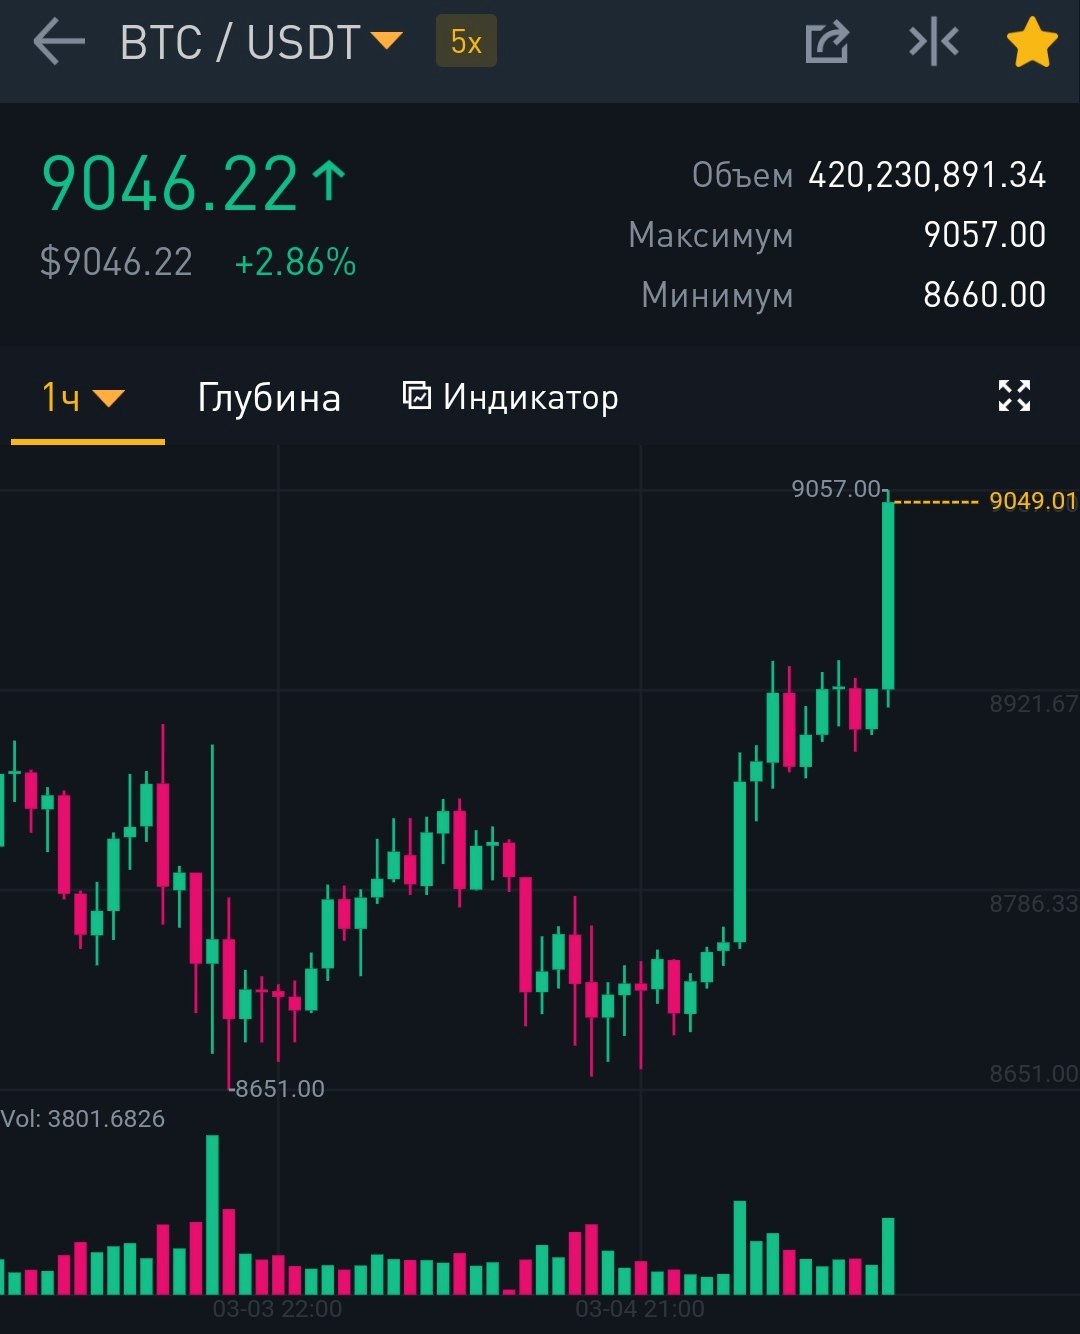Open the 1ч timeframe dropdown
Viewport: 1080px width, 1334px height.
click(x=84, y=398)
